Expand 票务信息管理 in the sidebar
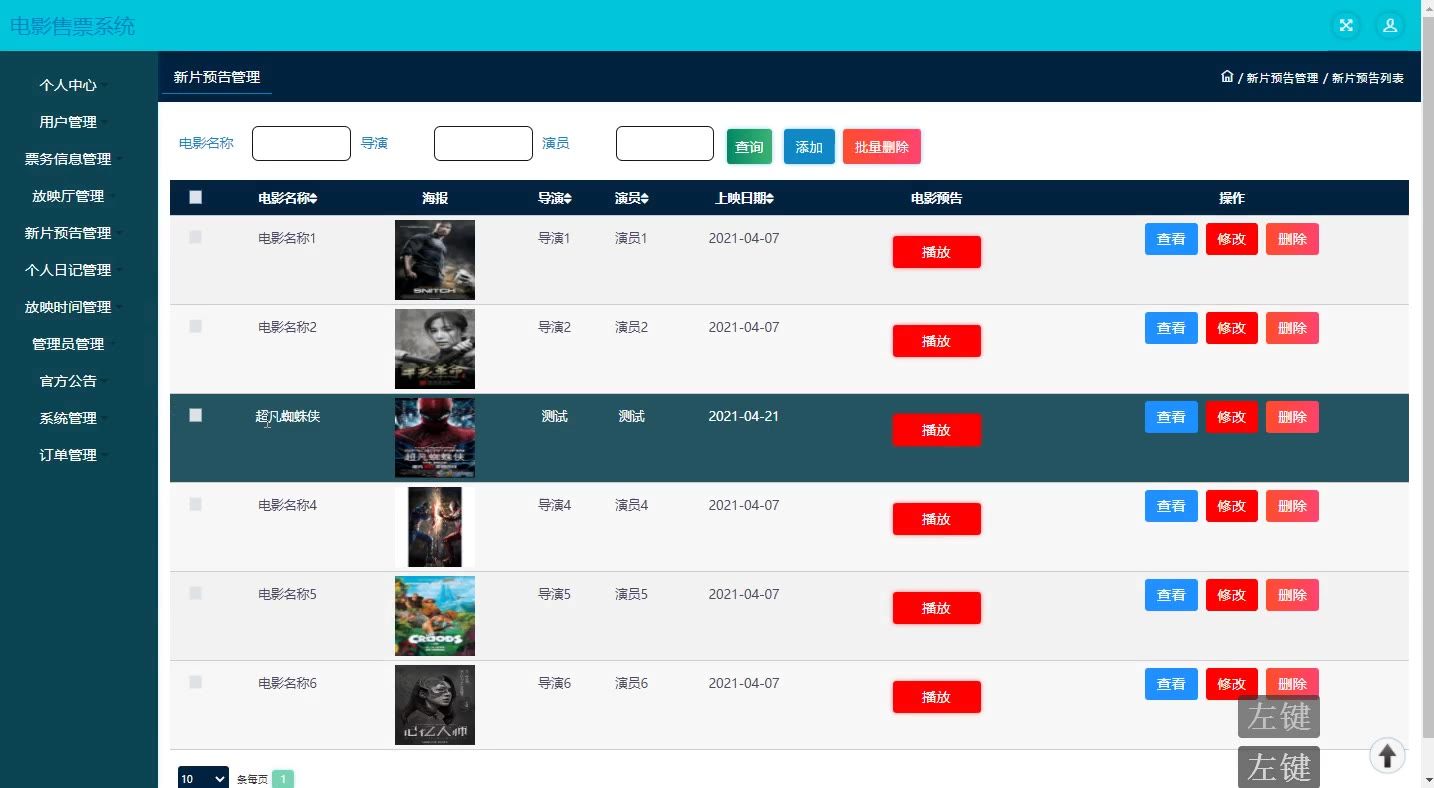Viewport: 1434px width, 788px height. pos(68,159)
